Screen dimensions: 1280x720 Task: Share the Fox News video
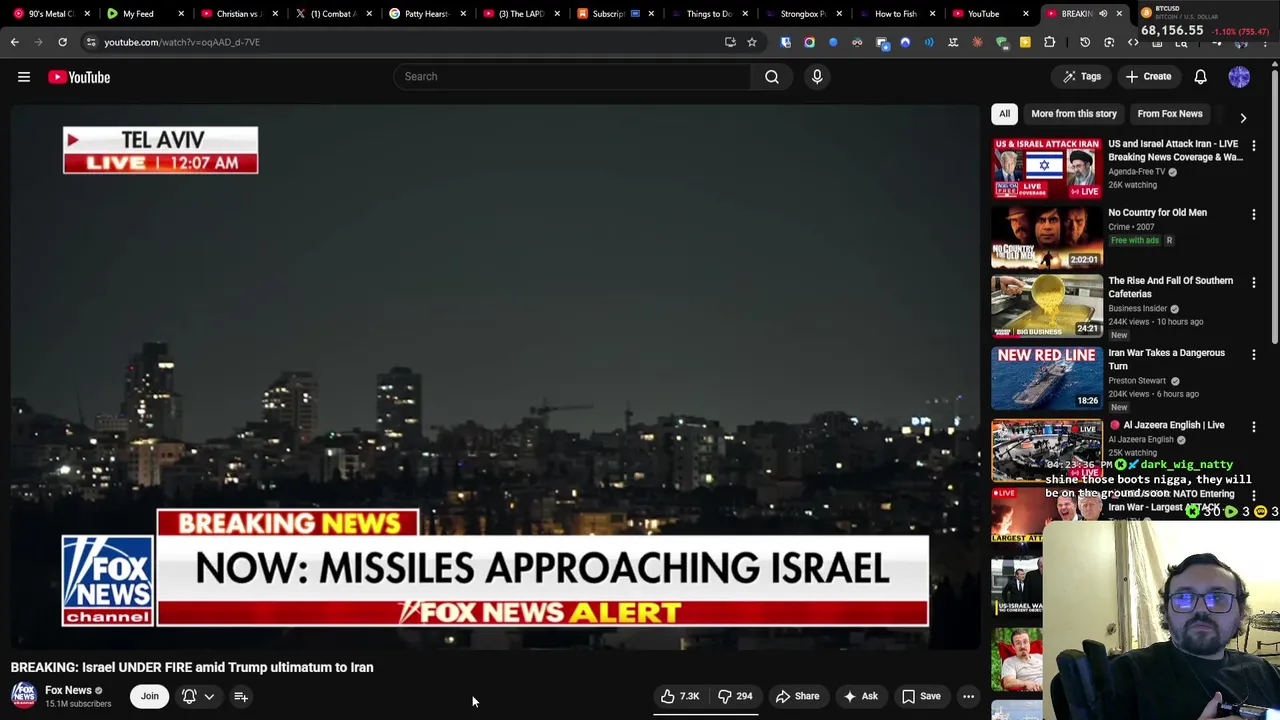pyautogui.click(x=797, y=696)
